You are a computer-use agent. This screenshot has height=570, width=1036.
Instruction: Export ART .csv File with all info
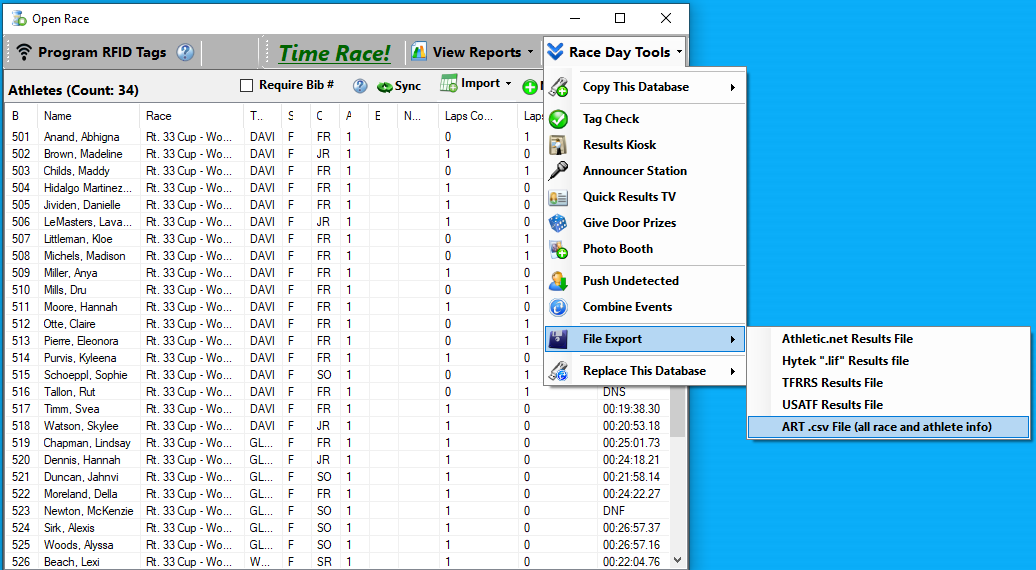coord(889,427)
